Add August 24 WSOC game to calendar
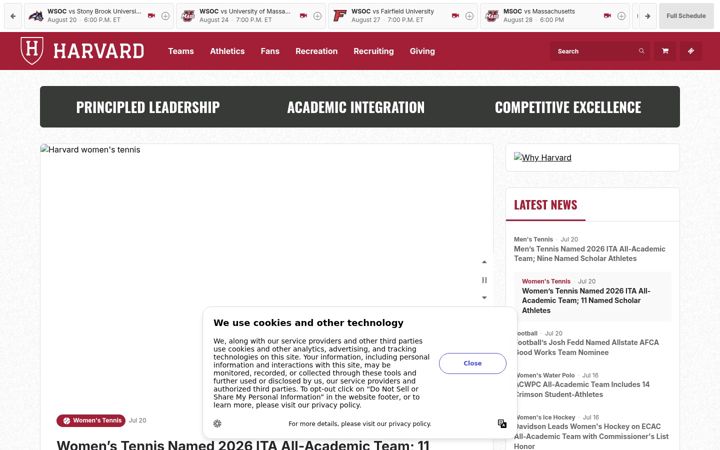This screenshot has height=450, width=720. [x=317, y=16]
